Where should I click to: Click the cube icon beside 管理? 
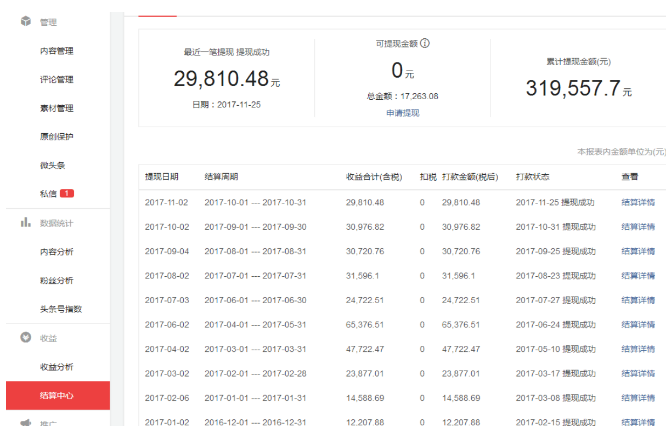[25, 22]
